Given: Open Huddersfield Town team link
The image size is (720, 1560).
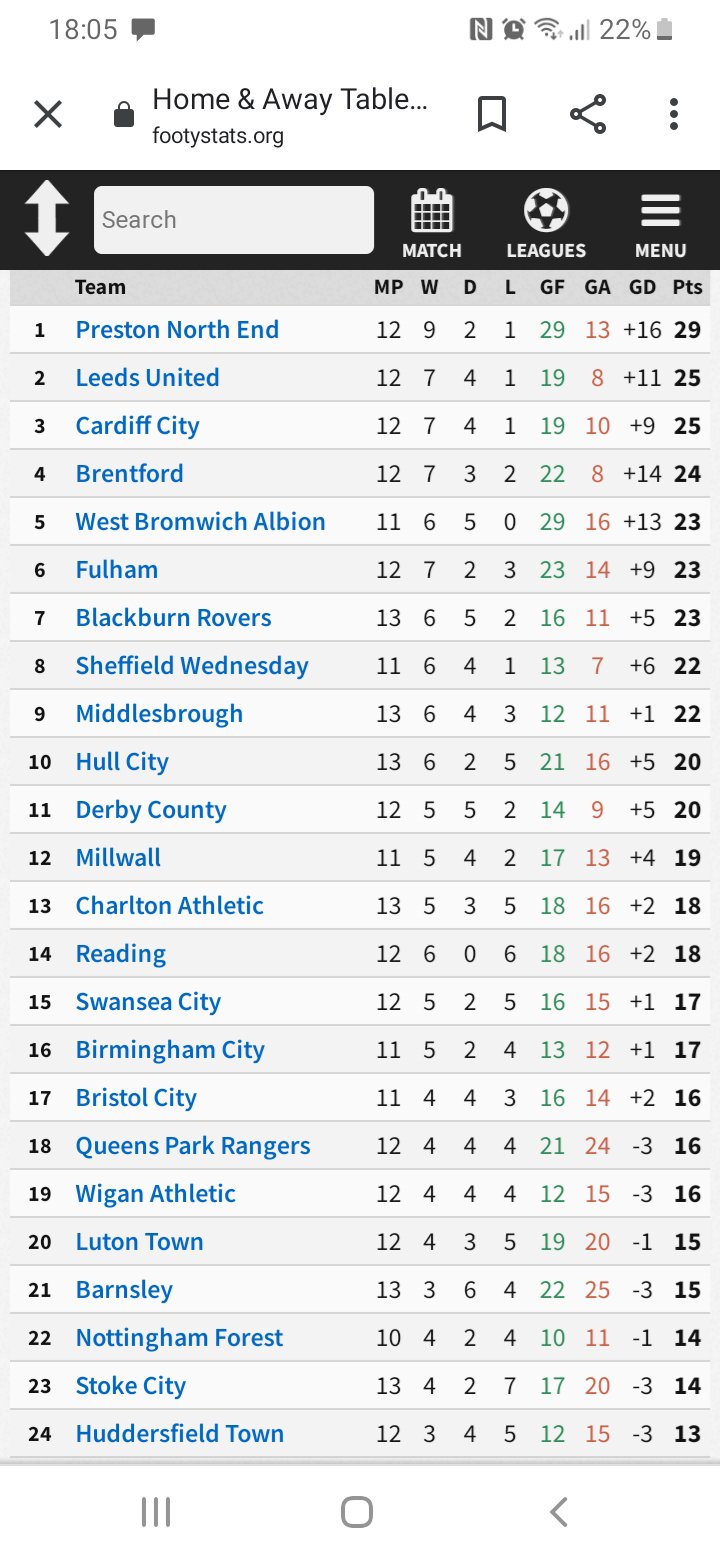Looking at the screenshot, I should pos(180,1434).
